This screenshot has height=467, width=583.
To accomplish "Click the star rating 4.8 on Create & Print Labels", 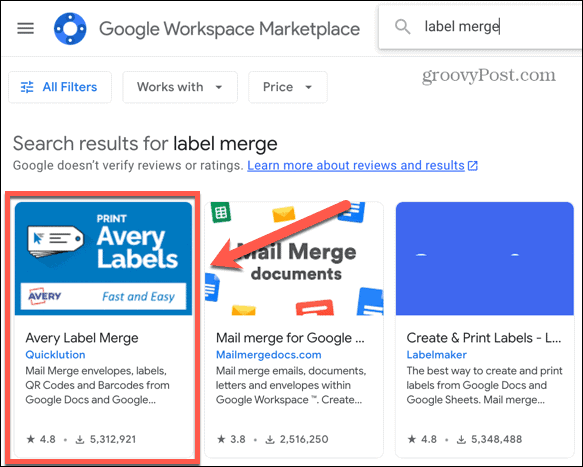I will pos(422,439).
